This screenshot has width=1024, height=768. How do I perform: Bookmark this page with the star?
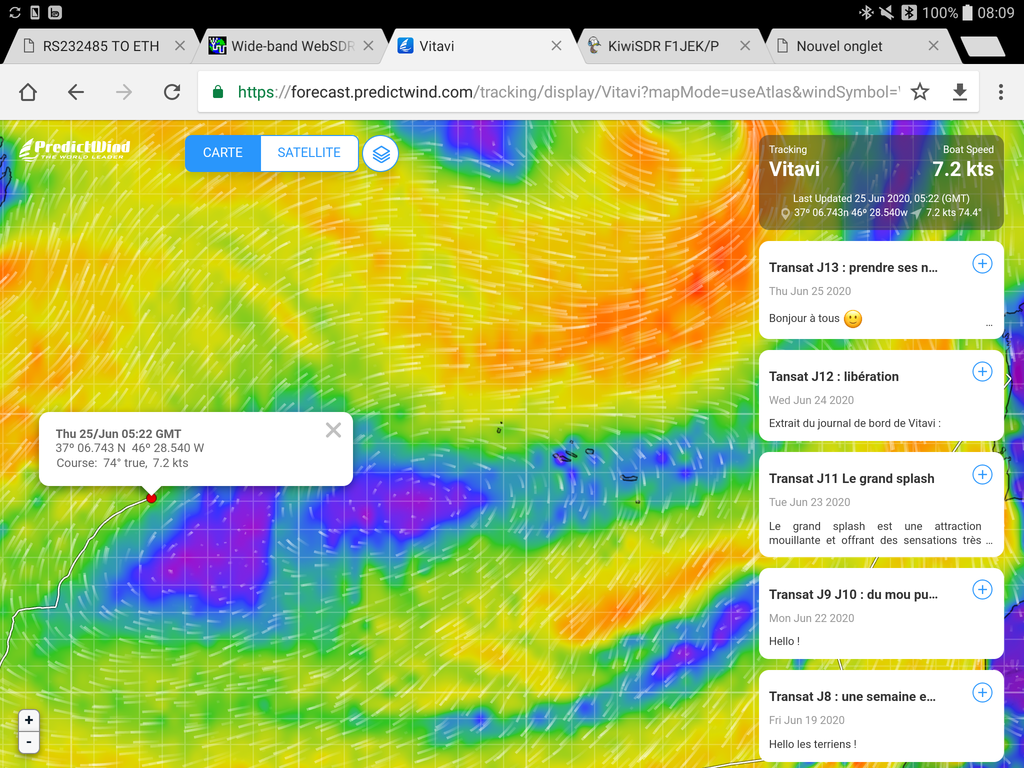(x=920, y=92)
